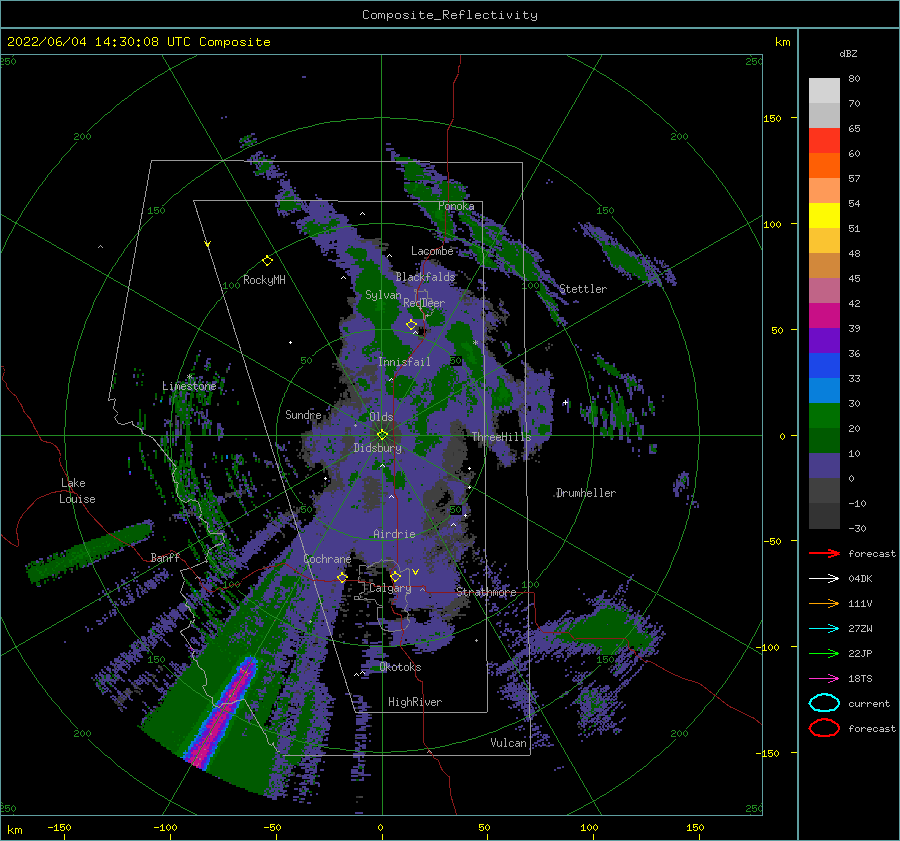Click the Okotoks town label
900x841 pixels.
pos(400,667)
